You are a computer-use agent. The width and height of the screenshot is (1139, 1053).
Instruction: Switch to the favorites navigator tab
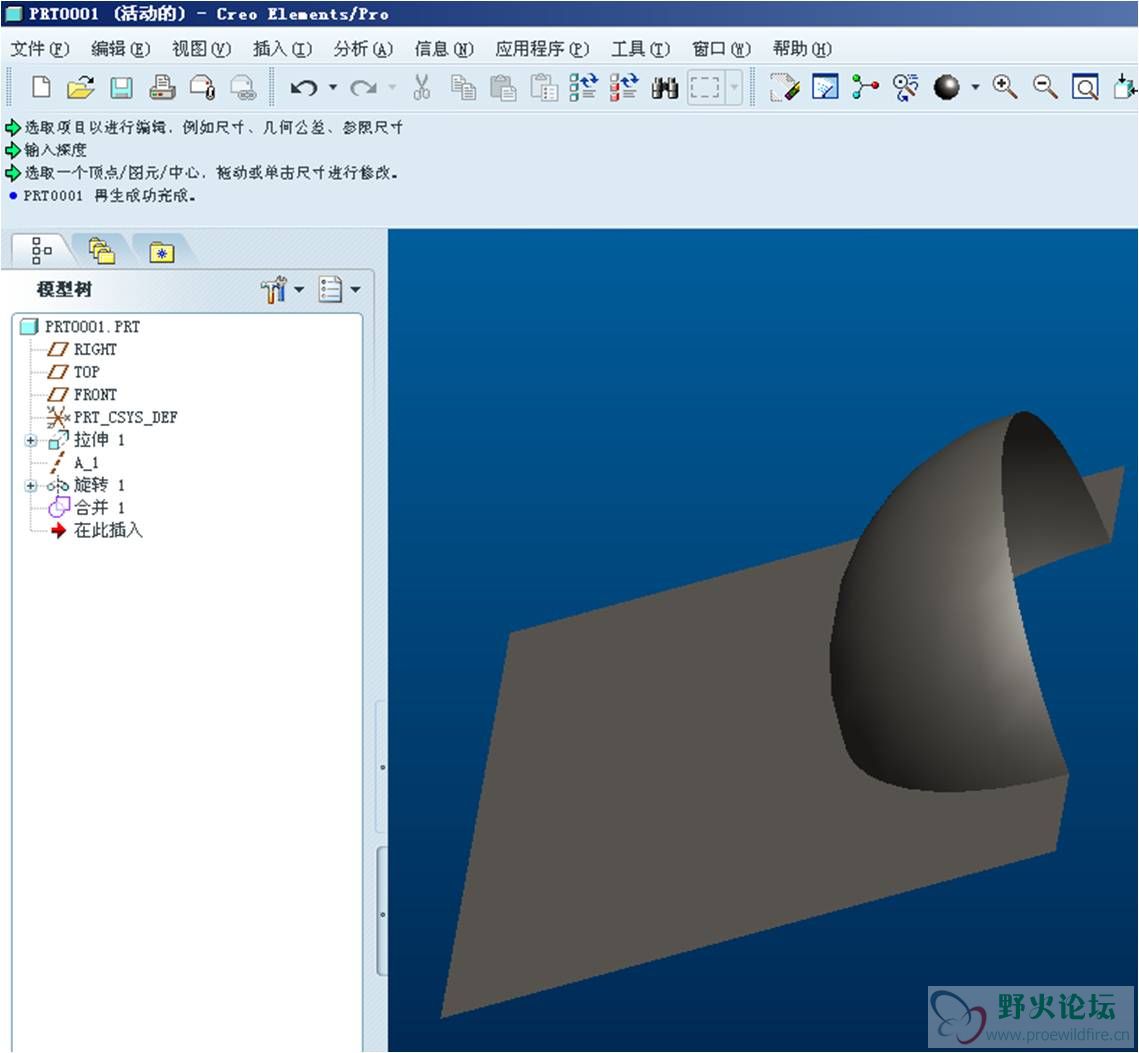pos(162,251)
